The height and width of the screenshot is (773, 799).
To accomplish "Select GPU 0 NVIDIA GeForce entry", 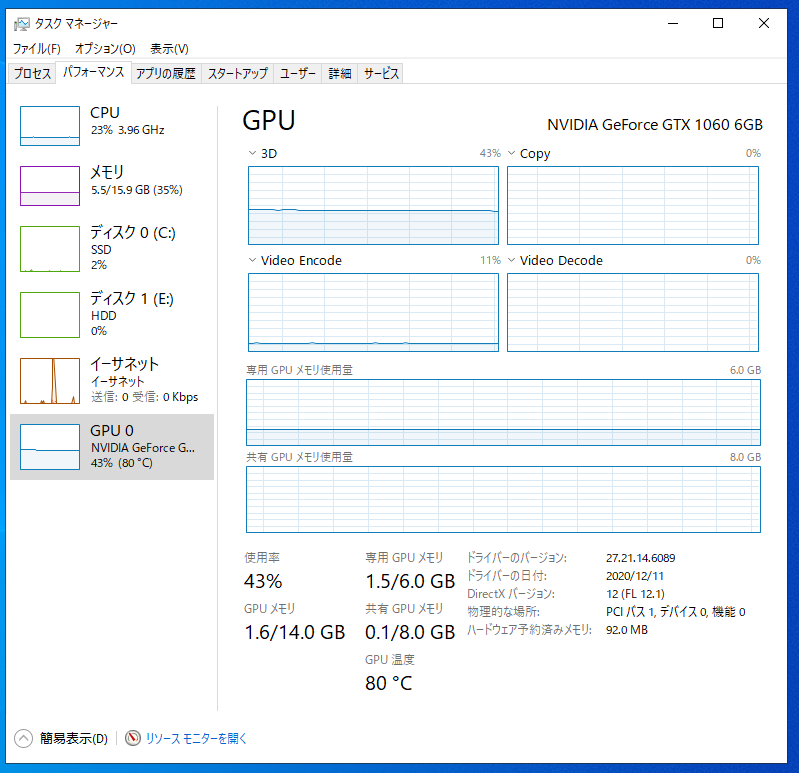I will [x=112, y=447].
